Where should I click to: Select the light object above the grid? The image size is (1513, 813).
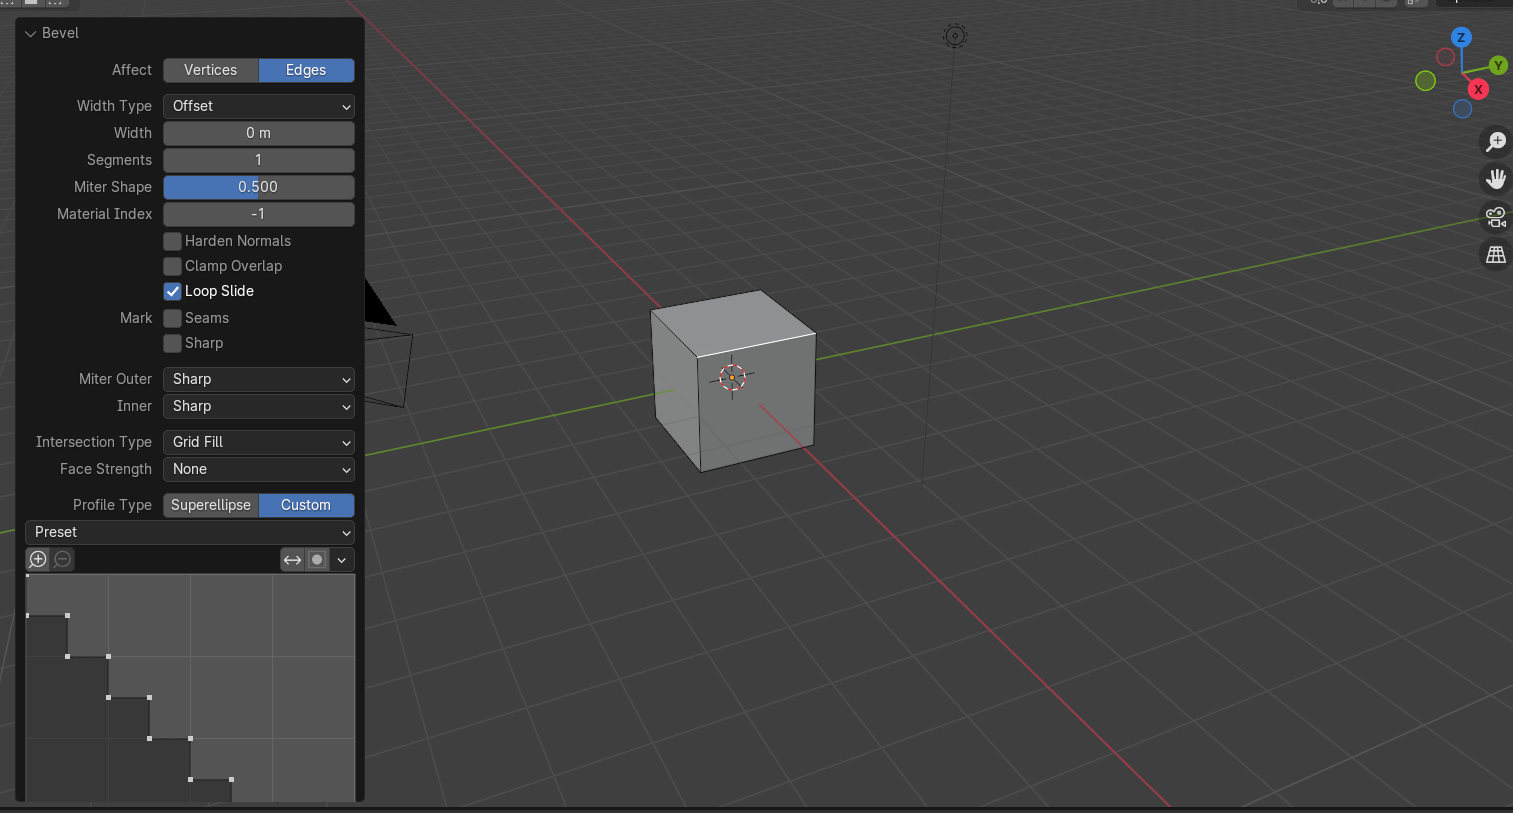coord(955,36)
